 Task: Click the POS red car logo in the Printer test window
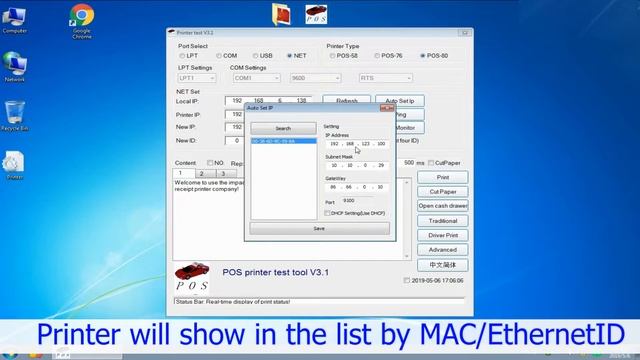click(x=192, y=277)
